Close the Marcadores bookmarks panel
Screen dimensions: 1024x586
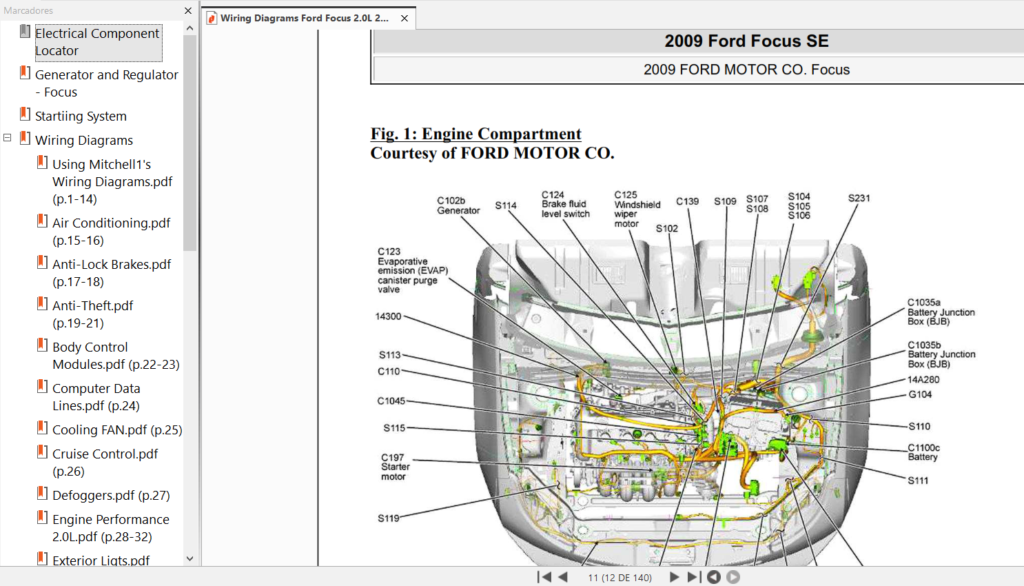coord(188,10)
